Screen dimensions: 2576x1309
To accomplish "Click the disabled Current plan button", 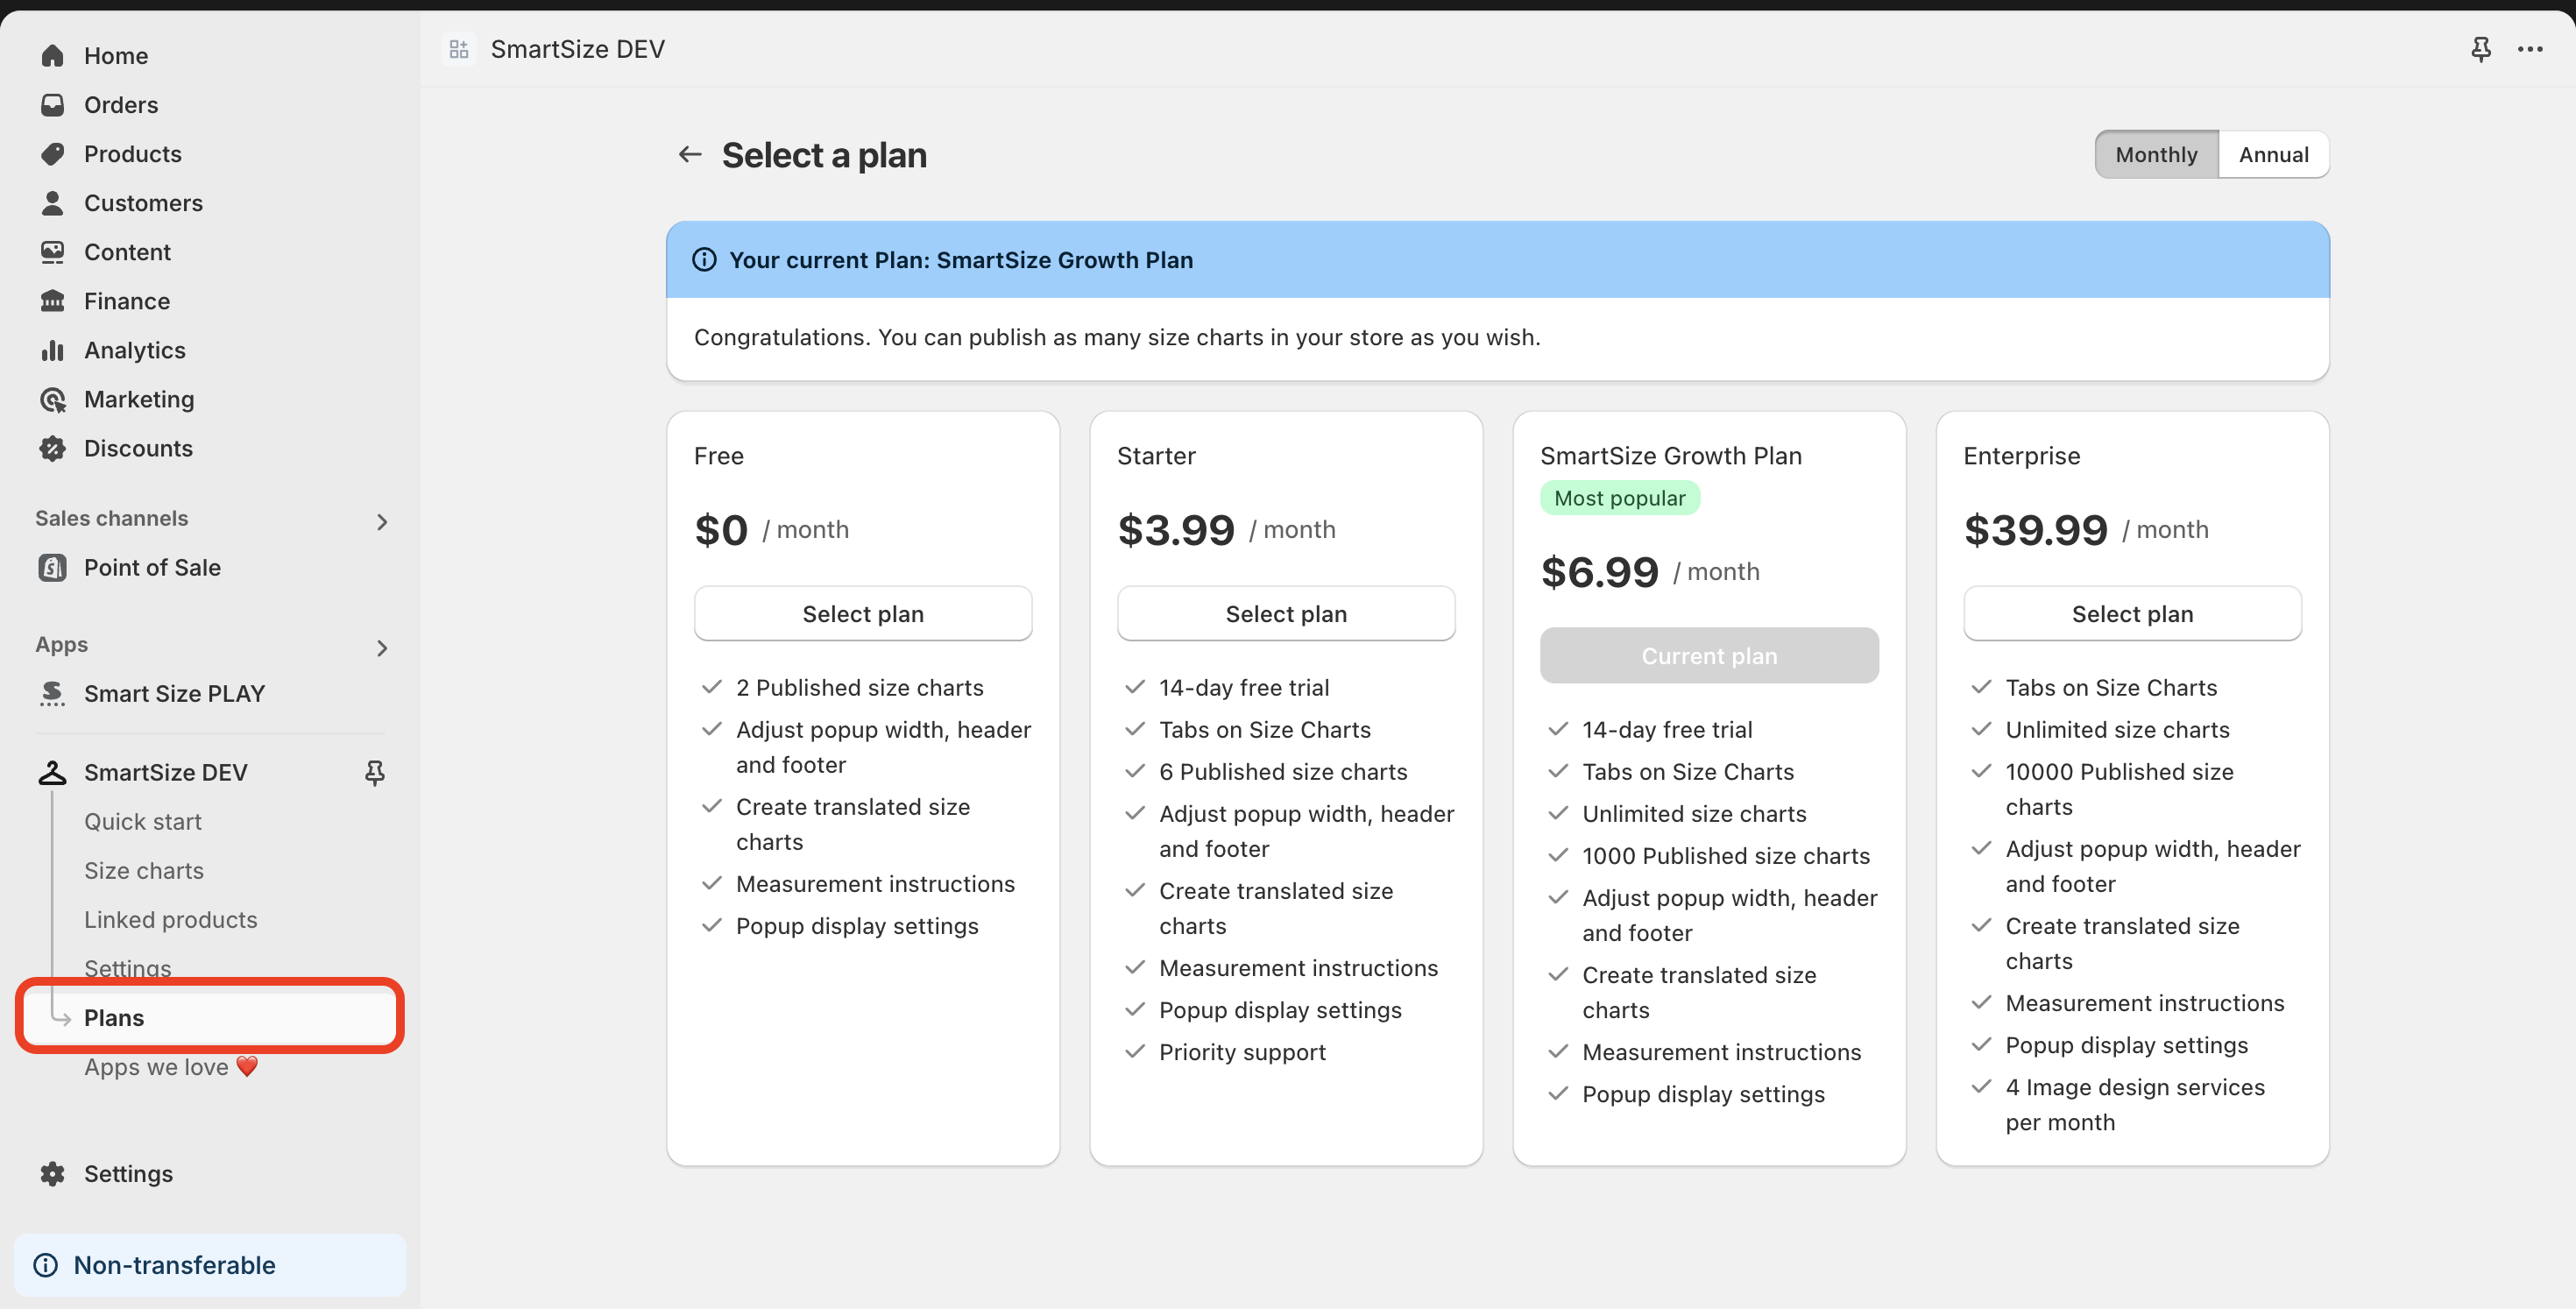I will coord(1709,655).
